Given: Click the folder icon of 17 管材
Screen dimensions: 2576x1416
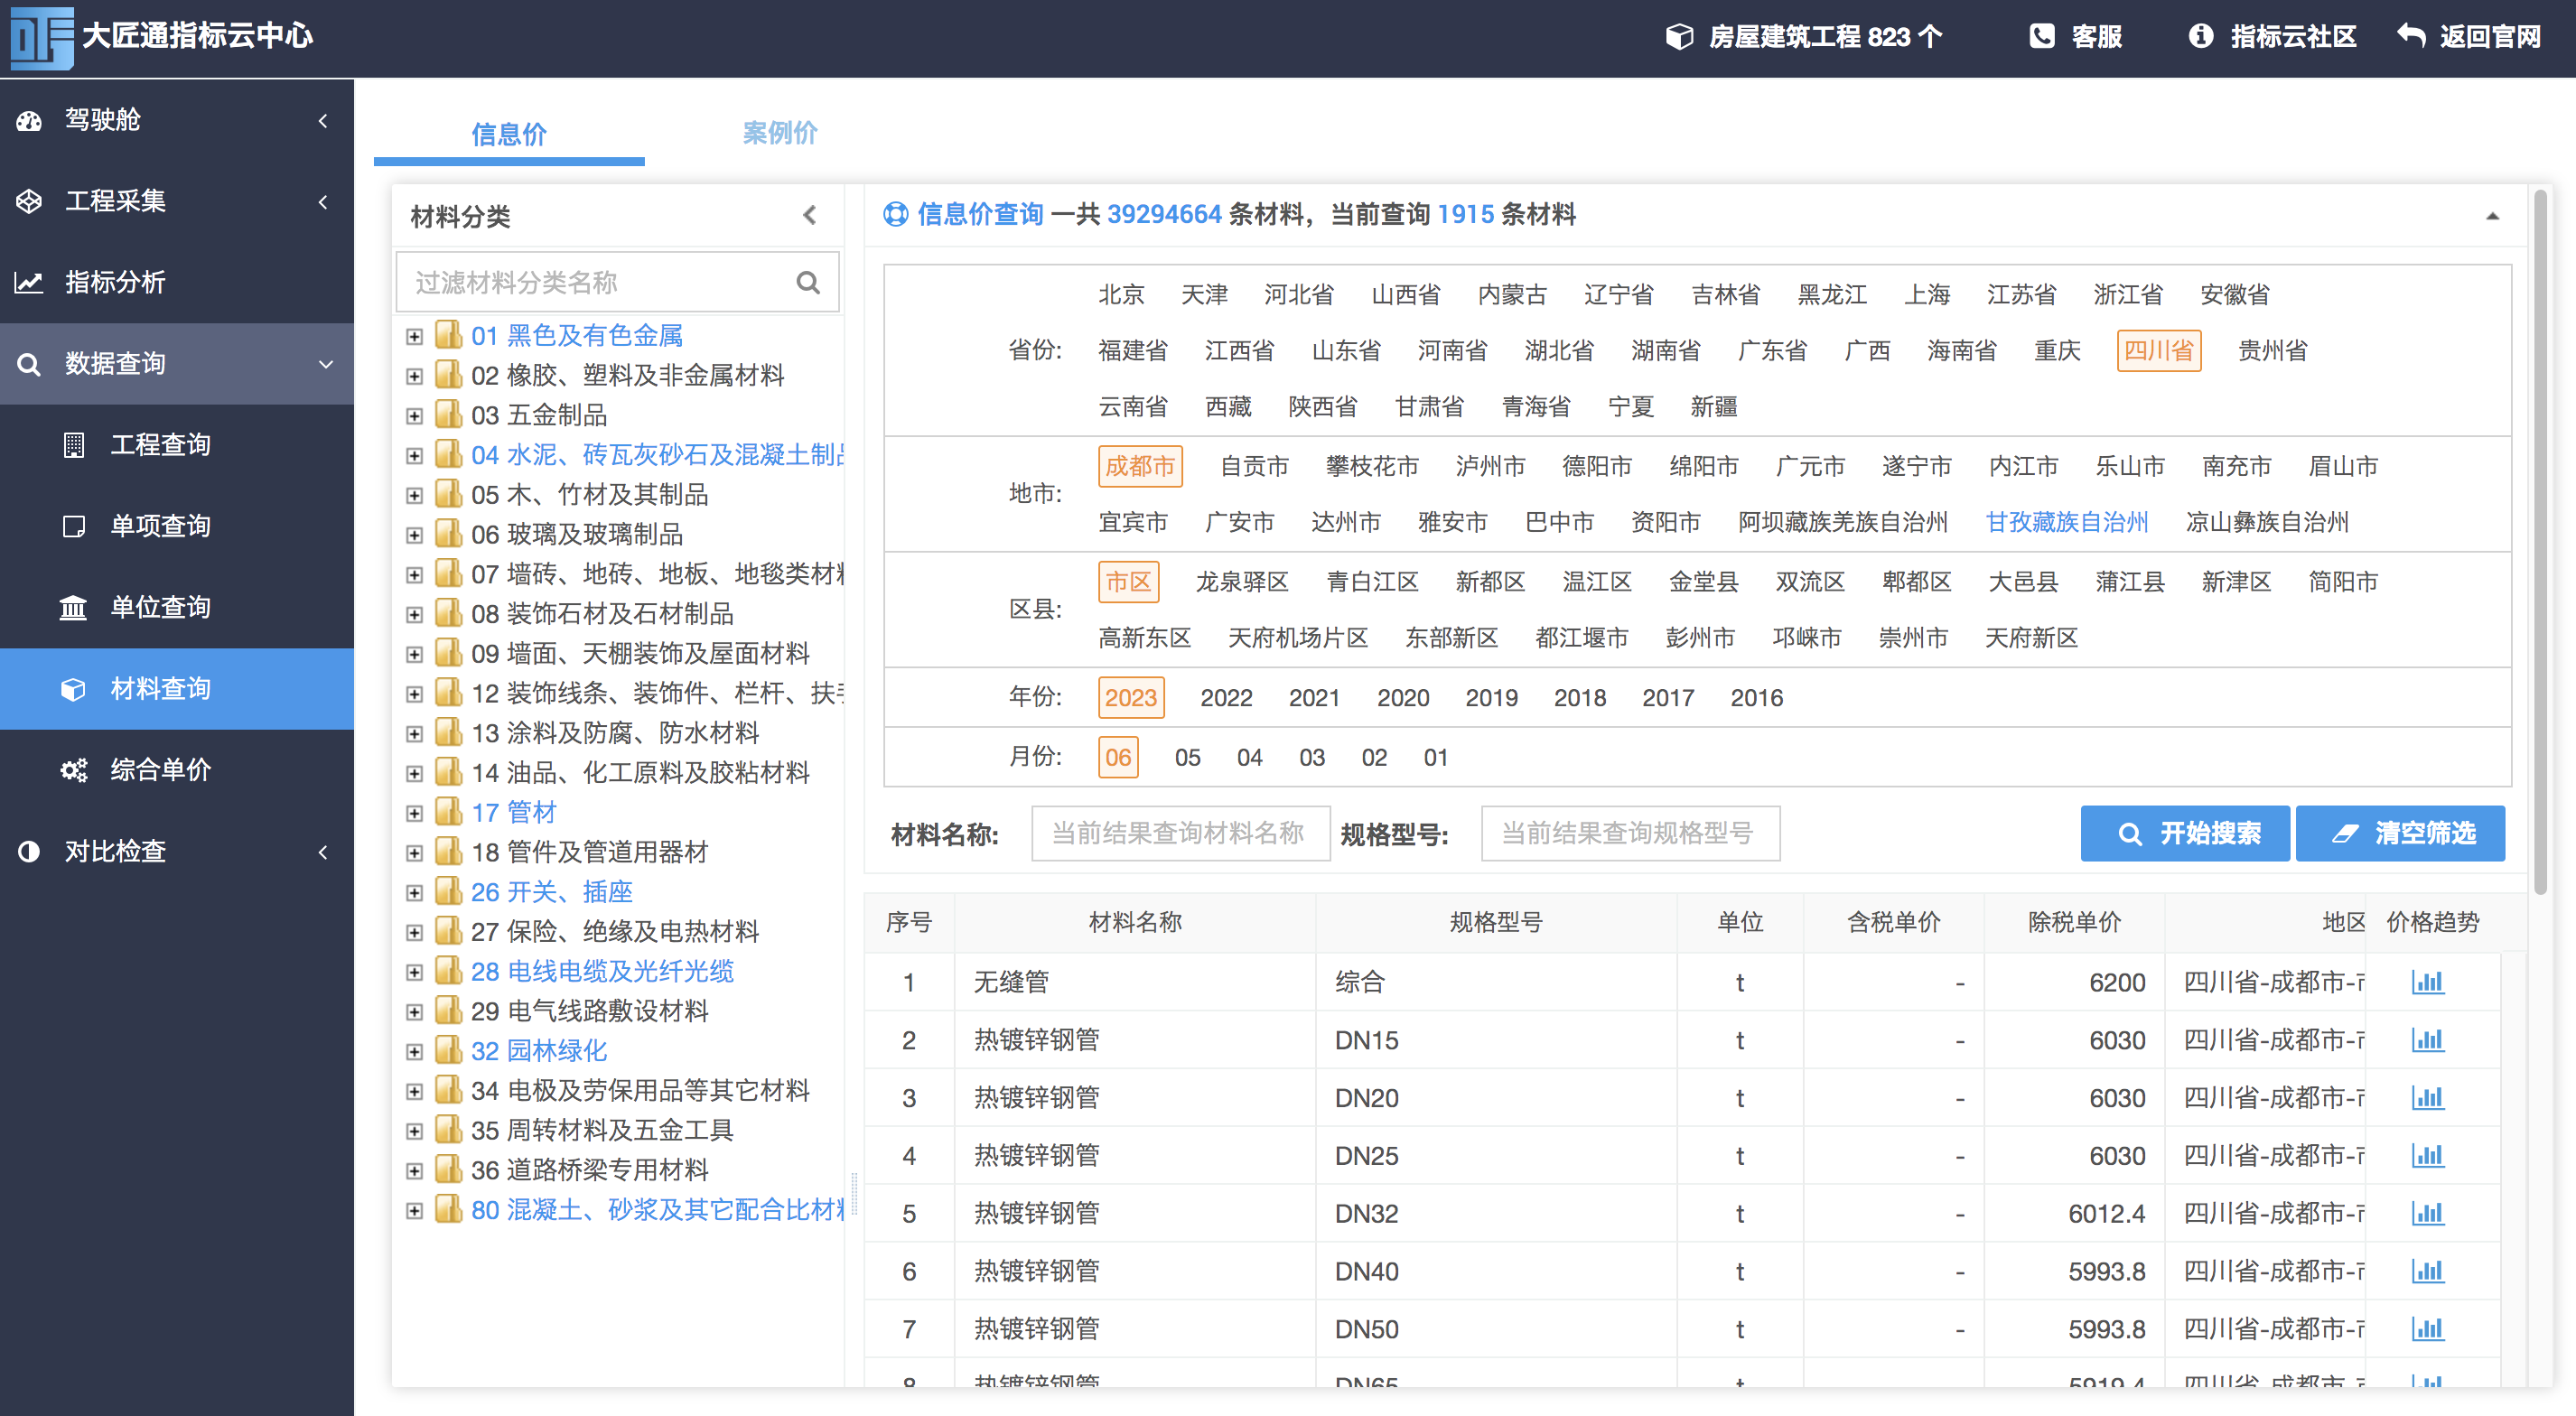Looking at the screenshot, I should click(x=448, y=811).
